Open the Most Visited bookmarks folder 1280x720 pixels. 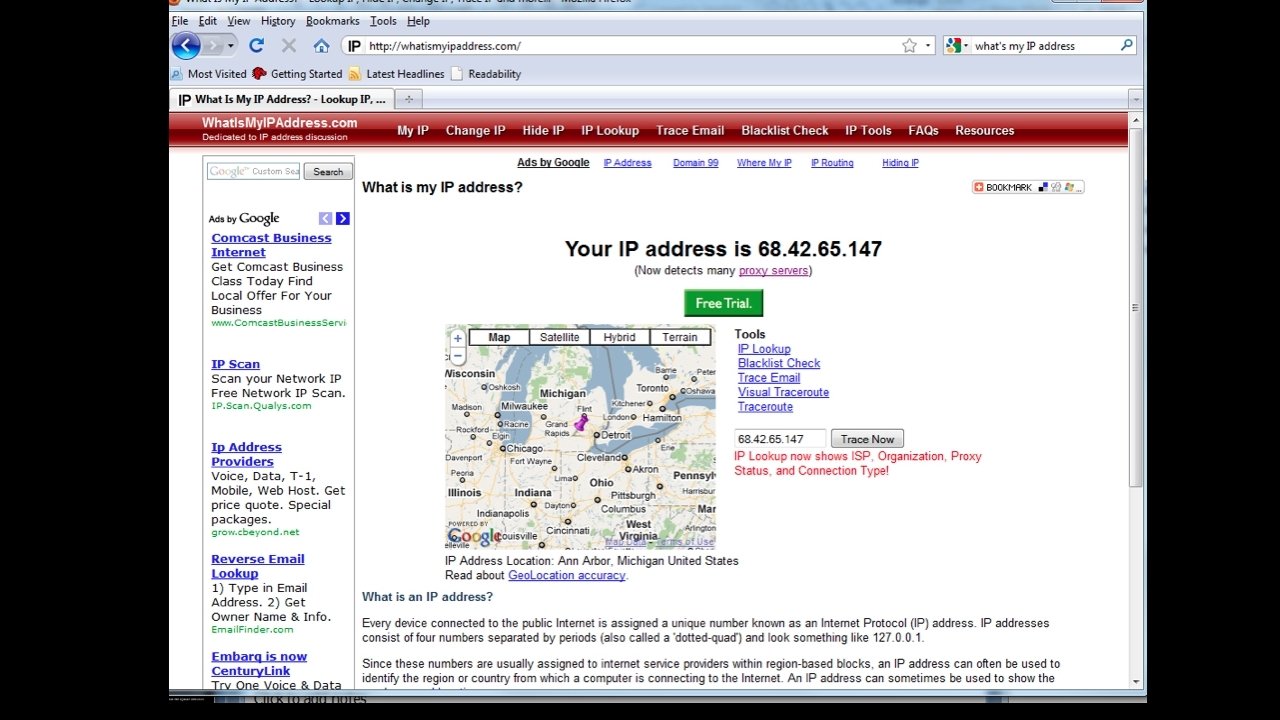click(x=208, y=74)
